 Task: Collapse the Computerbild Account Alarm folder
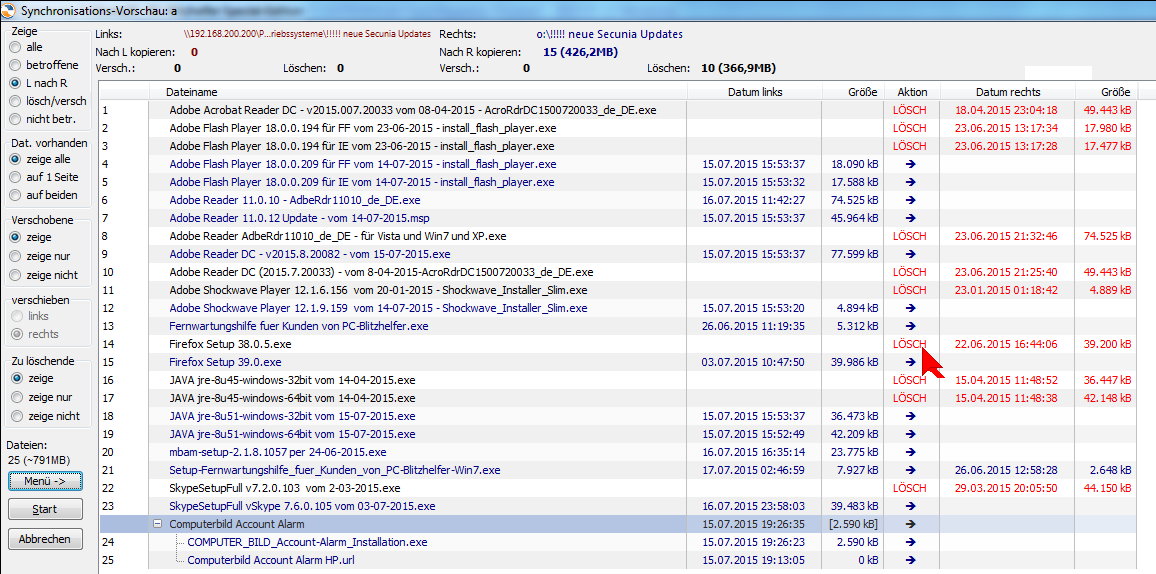(157, 524)
